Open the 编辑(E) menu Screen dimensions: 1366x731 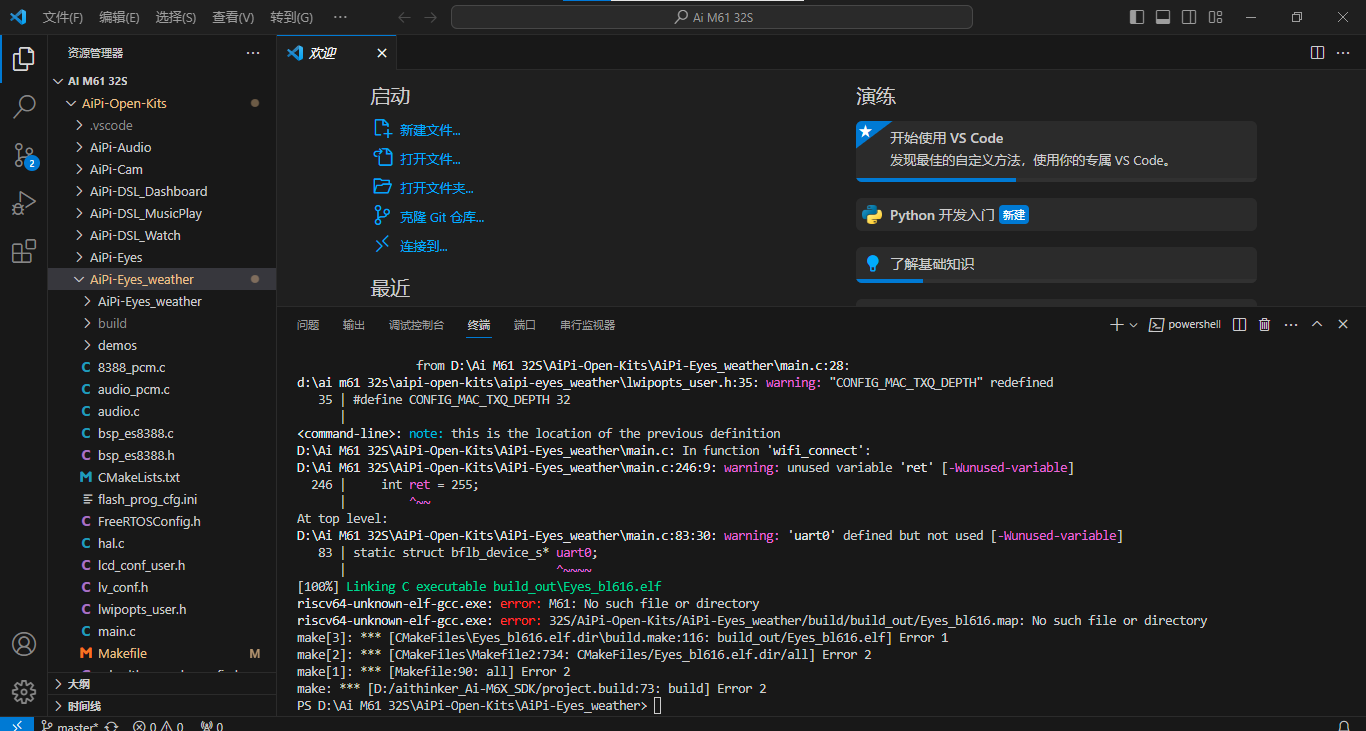tap(119, 17)
